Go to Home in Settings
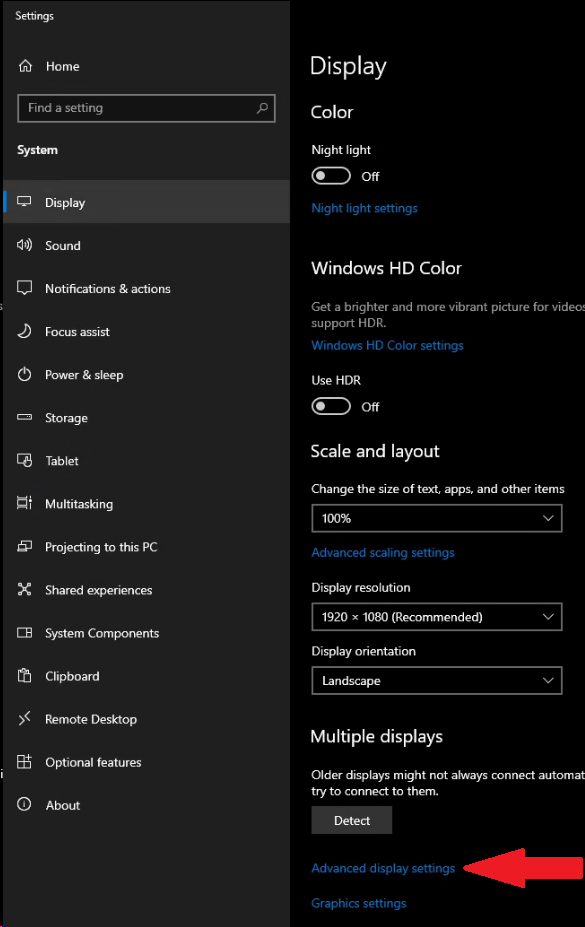Image resolution: width=585 pixels, height=927 pixels. coord(147,66)
